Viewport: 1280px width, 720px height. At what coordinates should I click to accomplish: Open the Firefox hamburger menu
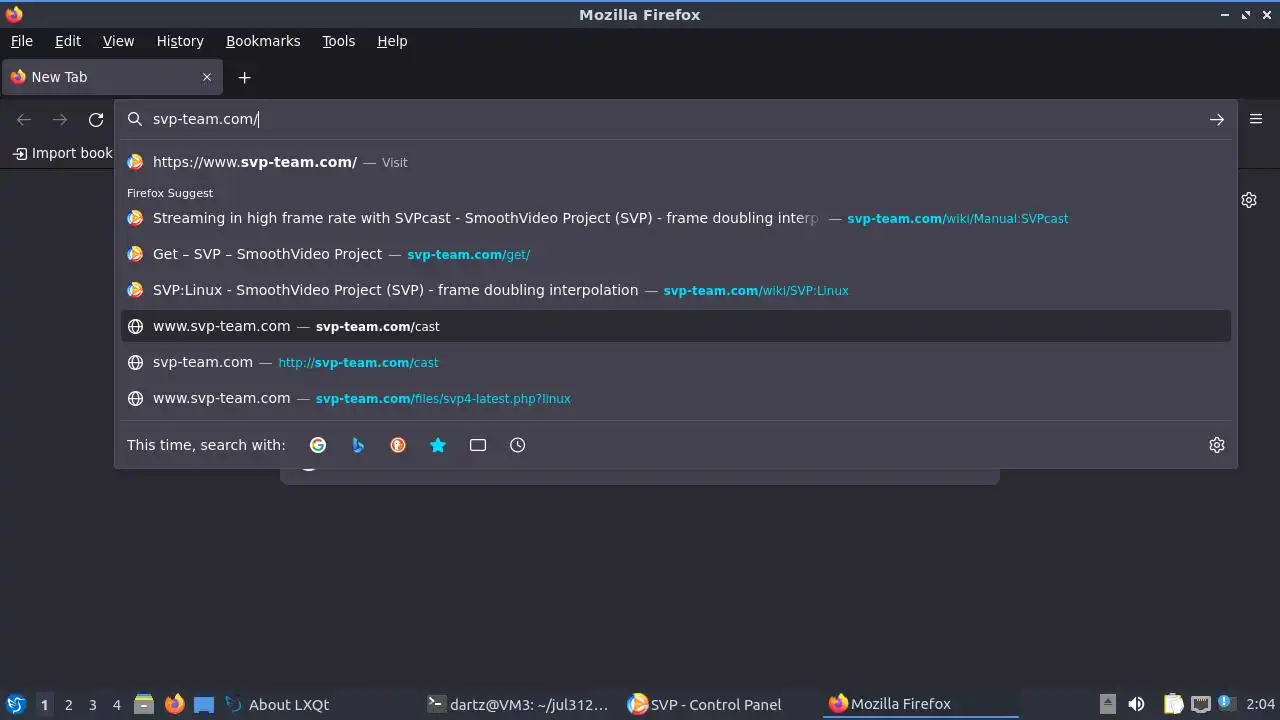click(1256, 118)
